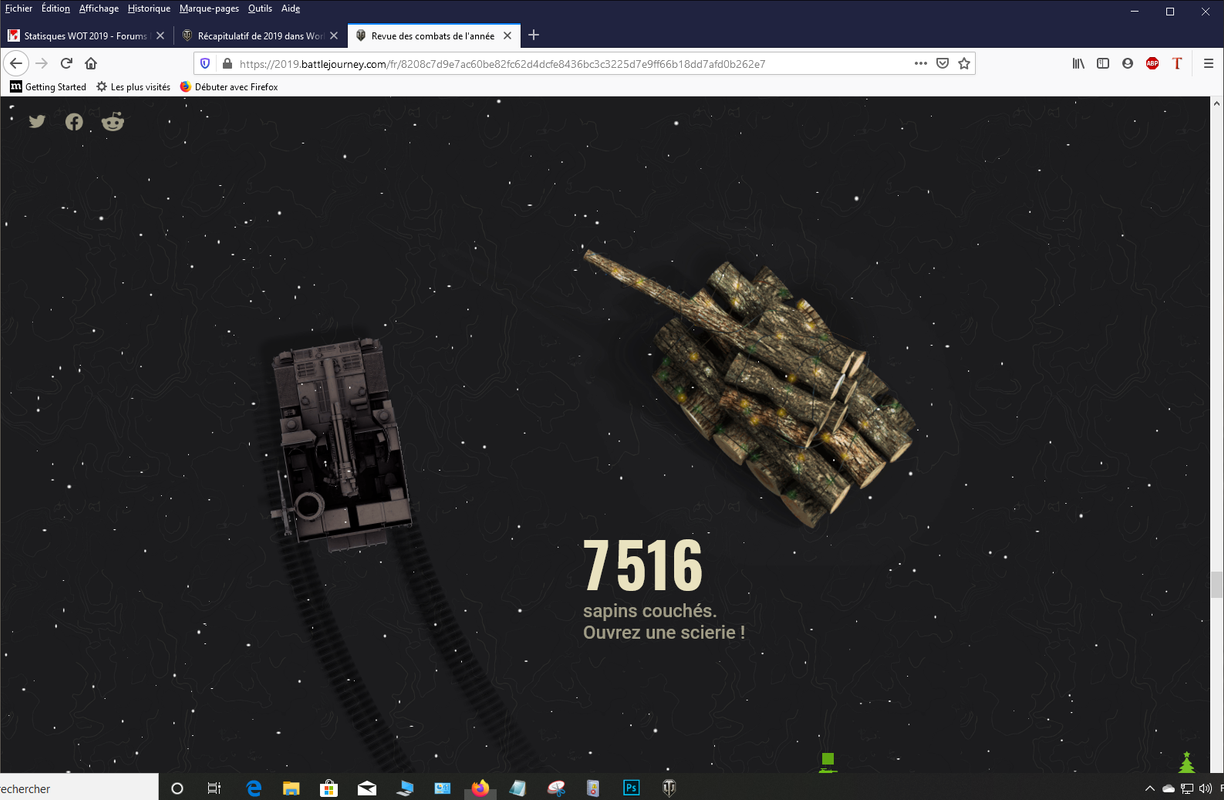Open the Marque-pages menu

(209, 8)
